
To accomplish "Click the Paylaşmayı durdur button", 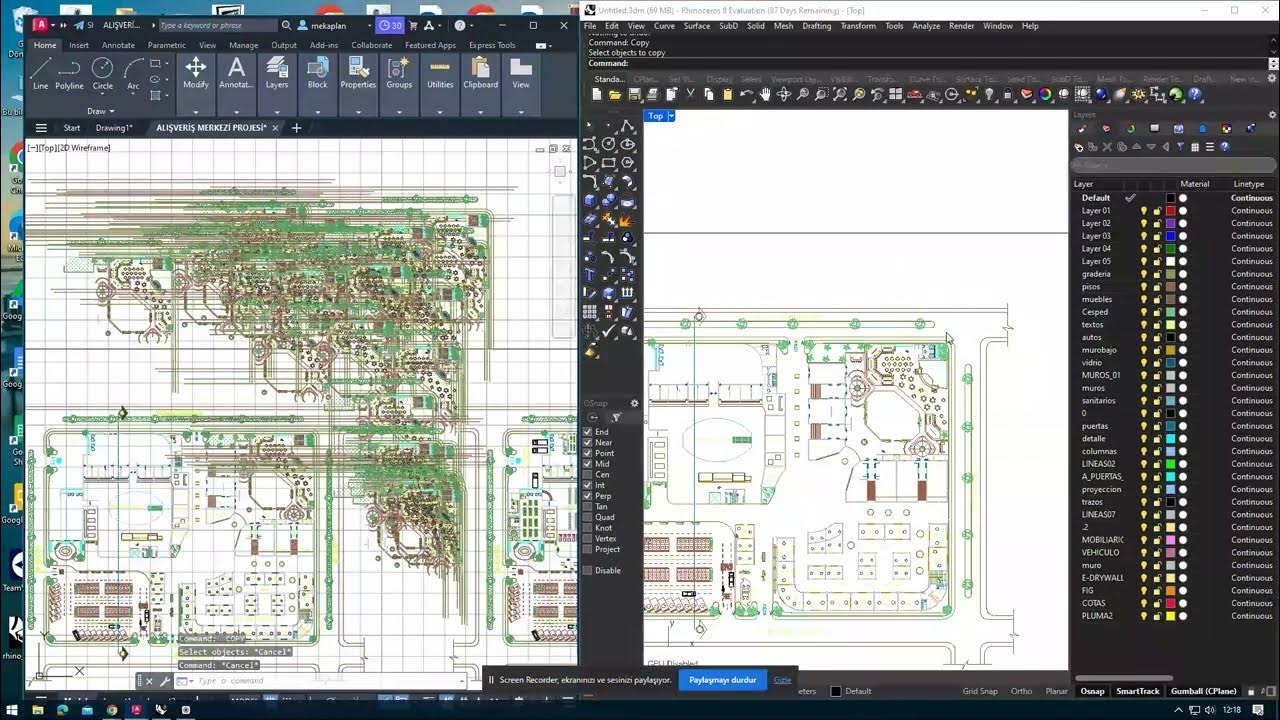I will (x=722, y=680).
